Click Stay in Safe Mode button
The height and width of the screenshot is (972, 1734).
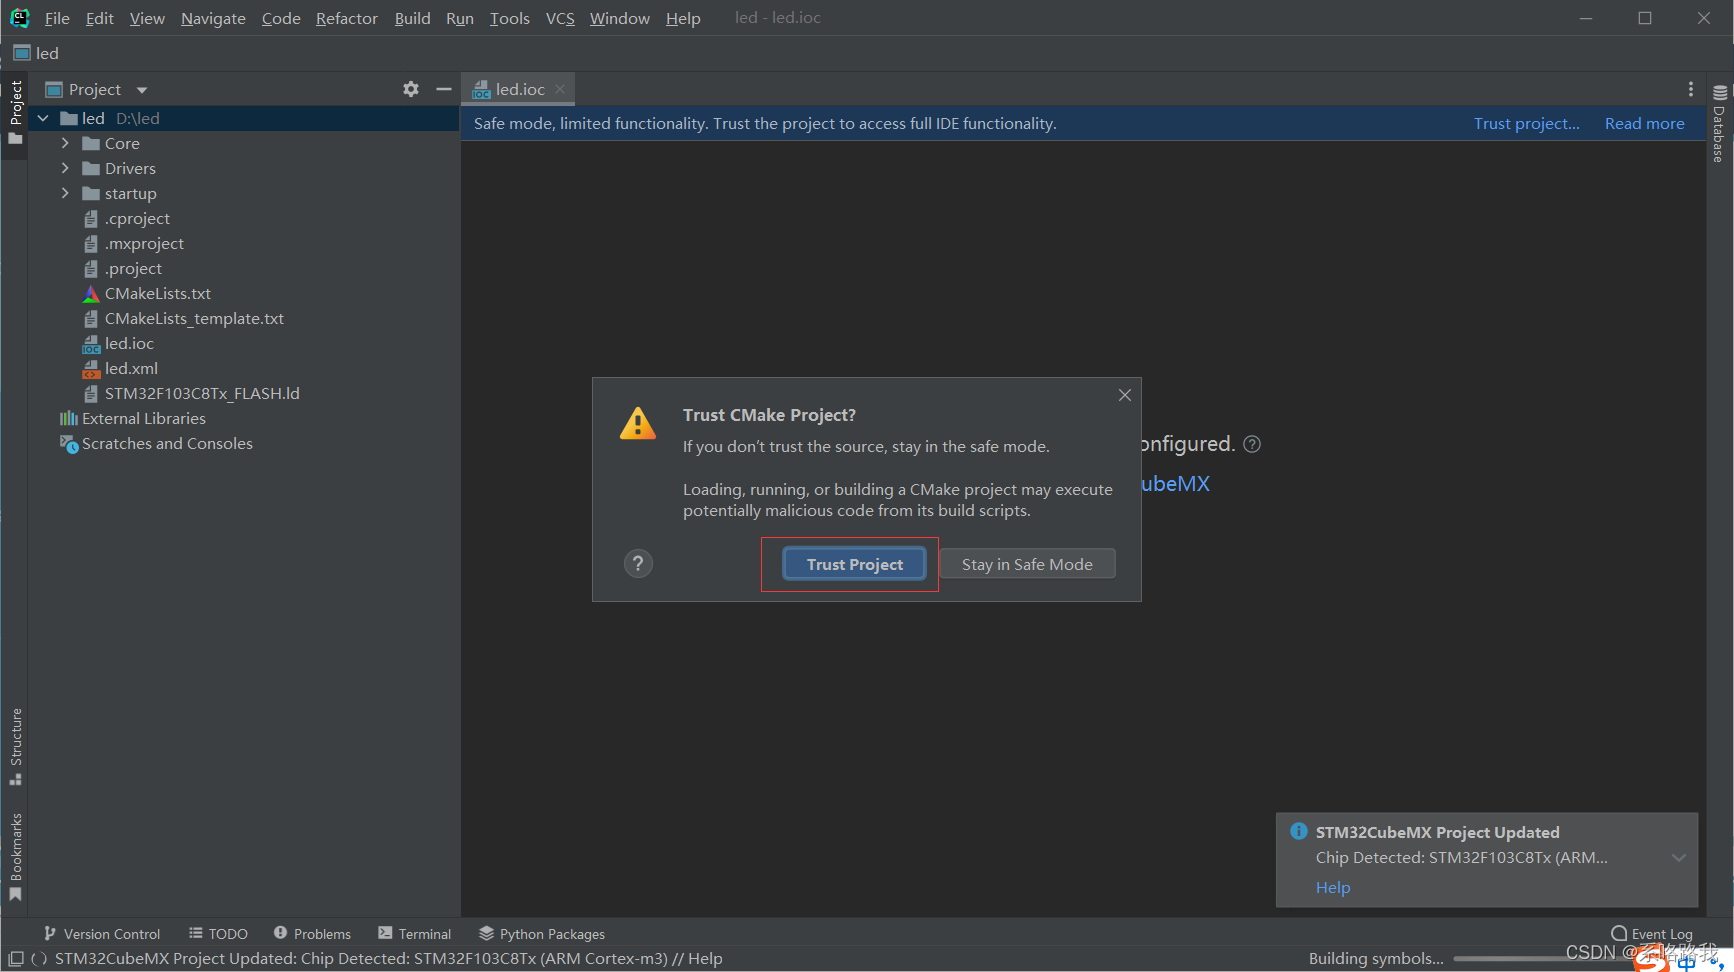pyautogui.click(x=1027, y=564)
